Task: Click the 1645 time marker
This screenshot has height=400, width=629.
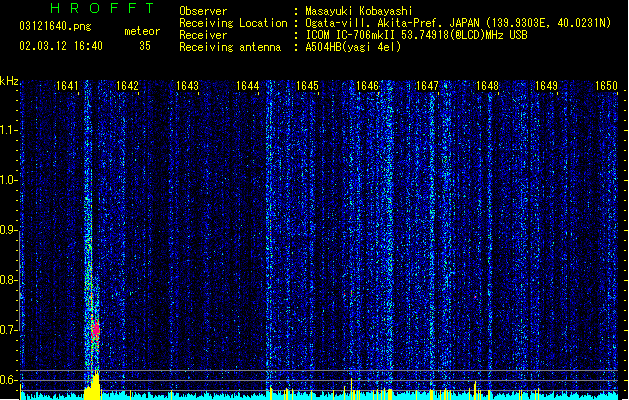Action: [x=307, y=86]
